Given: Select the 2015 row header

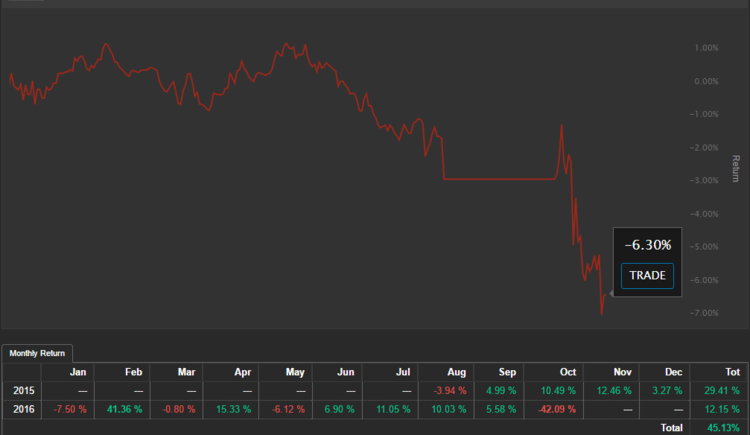Looking at the screenshot, I should [22, 391].
